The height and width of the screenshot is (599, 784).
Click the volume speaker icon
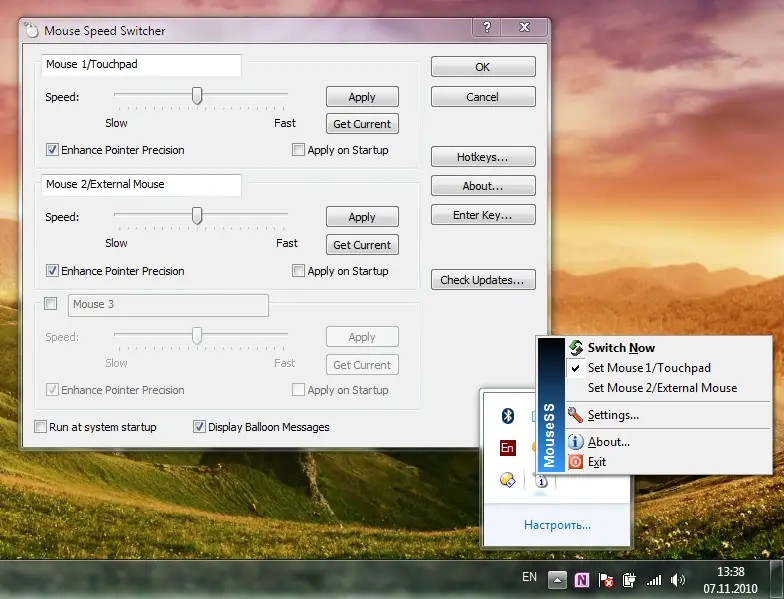(x=678, y=580)
